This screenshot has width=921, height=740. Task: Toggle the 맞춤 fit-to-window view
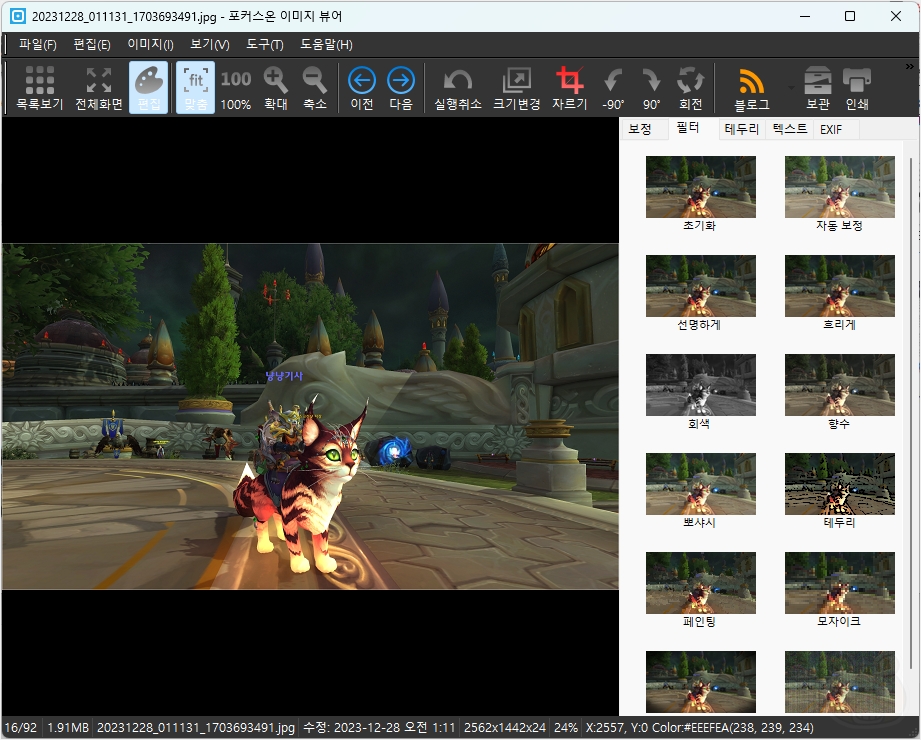click(x=196, y=88)
